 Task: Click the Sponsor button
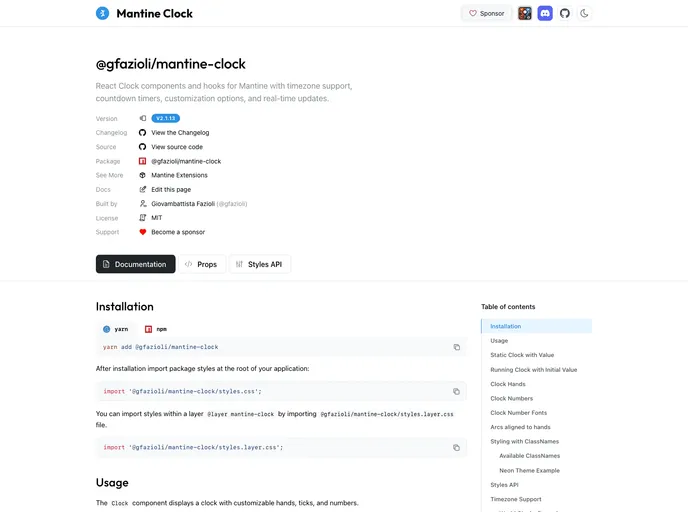tap(487, 14)
